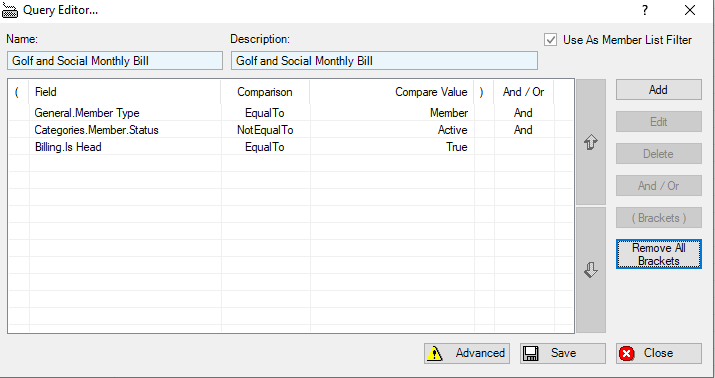This screenshot has width=715, height=378.
Task: Click the yellow warning Advanced icon
Action: [435, 353]
